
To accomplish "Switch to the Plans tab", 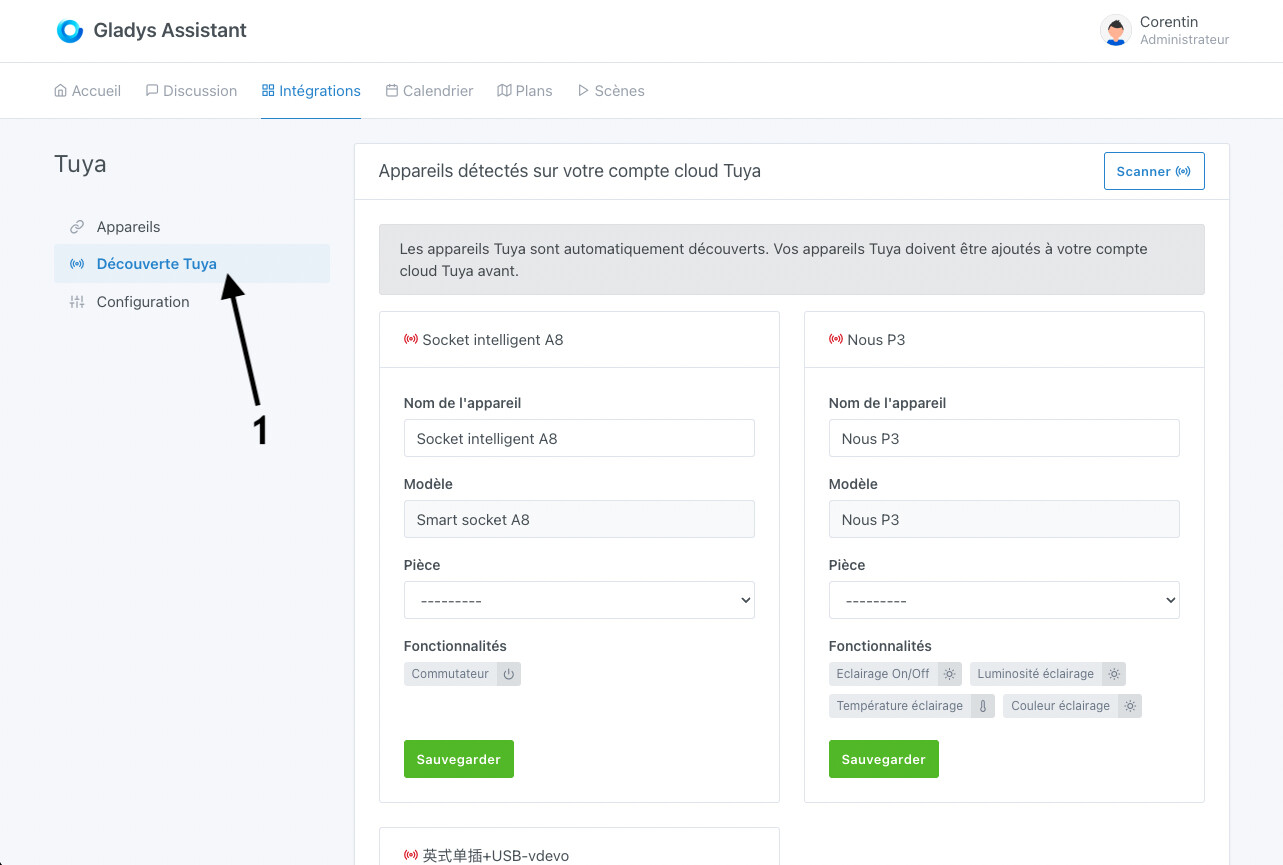I will [x=525, y=90].
